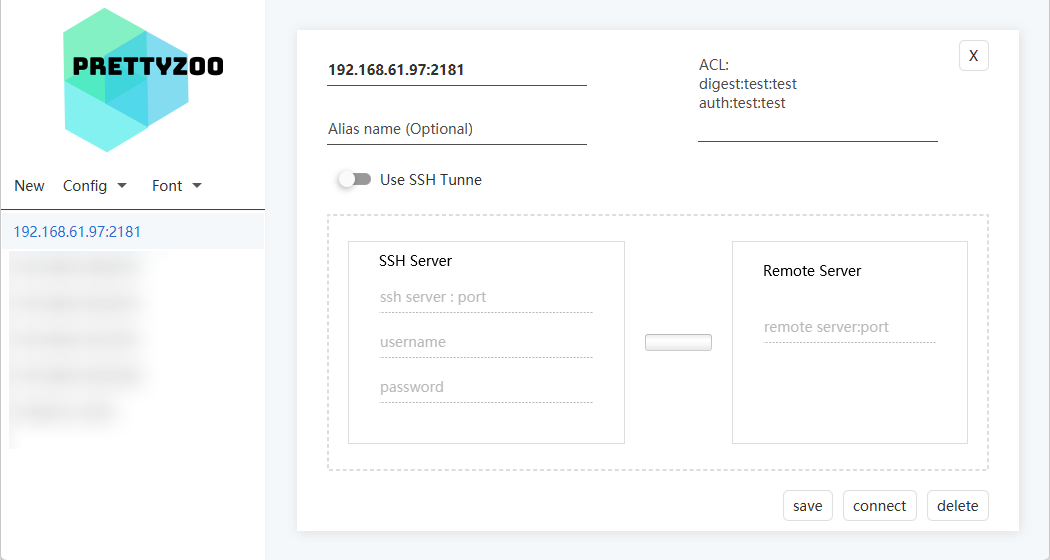Click the PrettyZoo logo
Image resolution: width=1050 pixels, height=560 pixels.
(x=143, y=80)
